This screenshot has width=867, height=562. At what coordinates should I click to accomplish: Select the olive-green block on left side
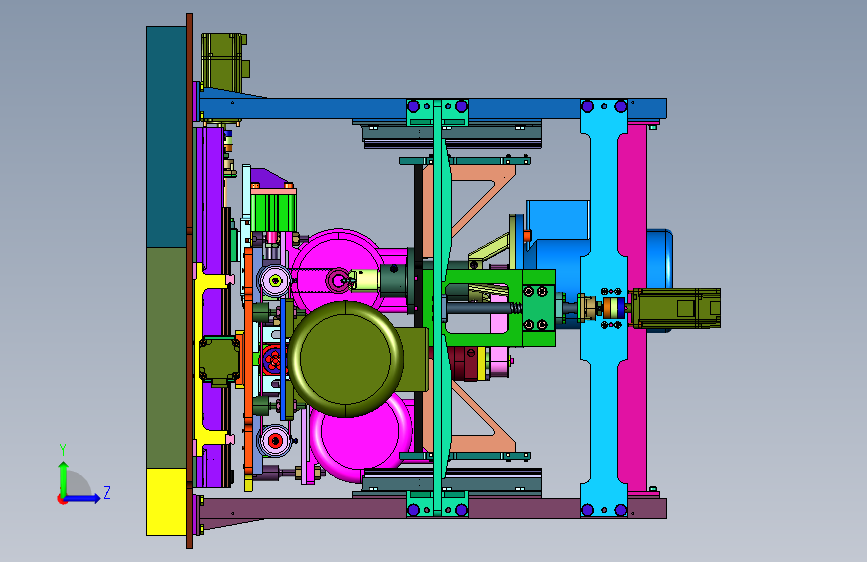(x=166, y=358)
